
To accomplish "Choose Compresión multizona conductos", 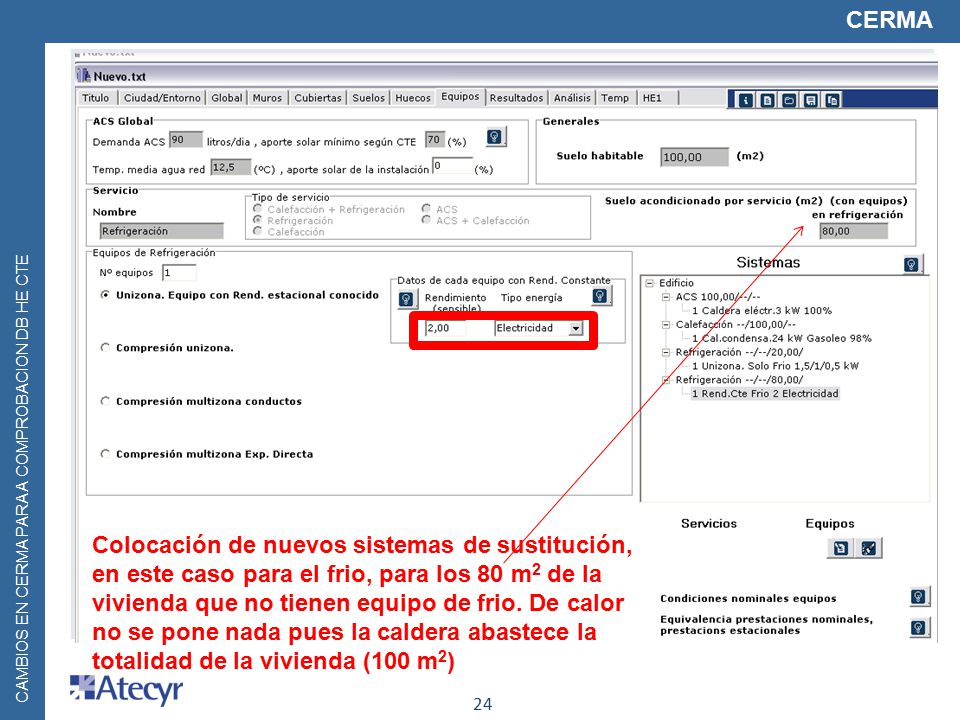I will pyautogui.click(x=105, y=401).
